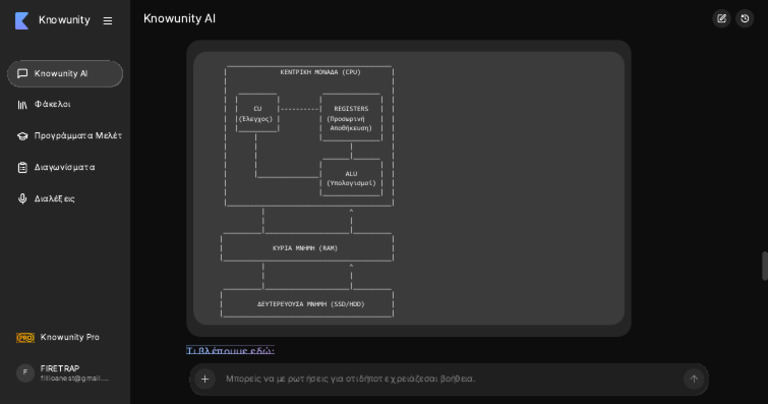Click the 'Τι βλέπουμε εδώ' highlighted text
768x404 pixels.
tap(230, 350)
